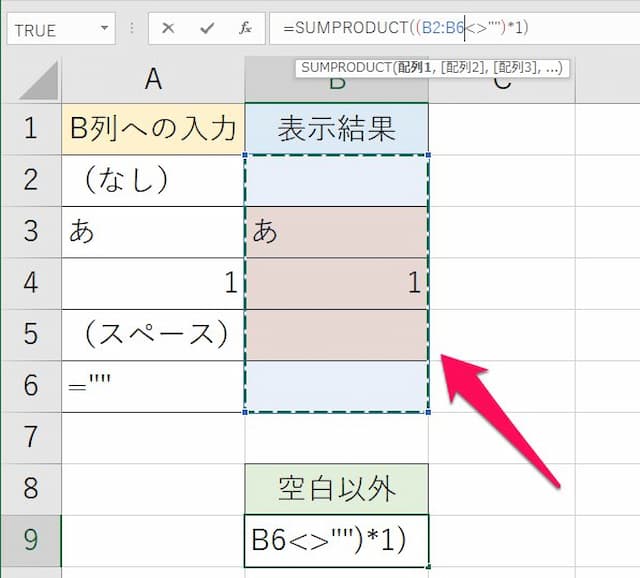Click cell B6 at range bottom

pos(337,386)
